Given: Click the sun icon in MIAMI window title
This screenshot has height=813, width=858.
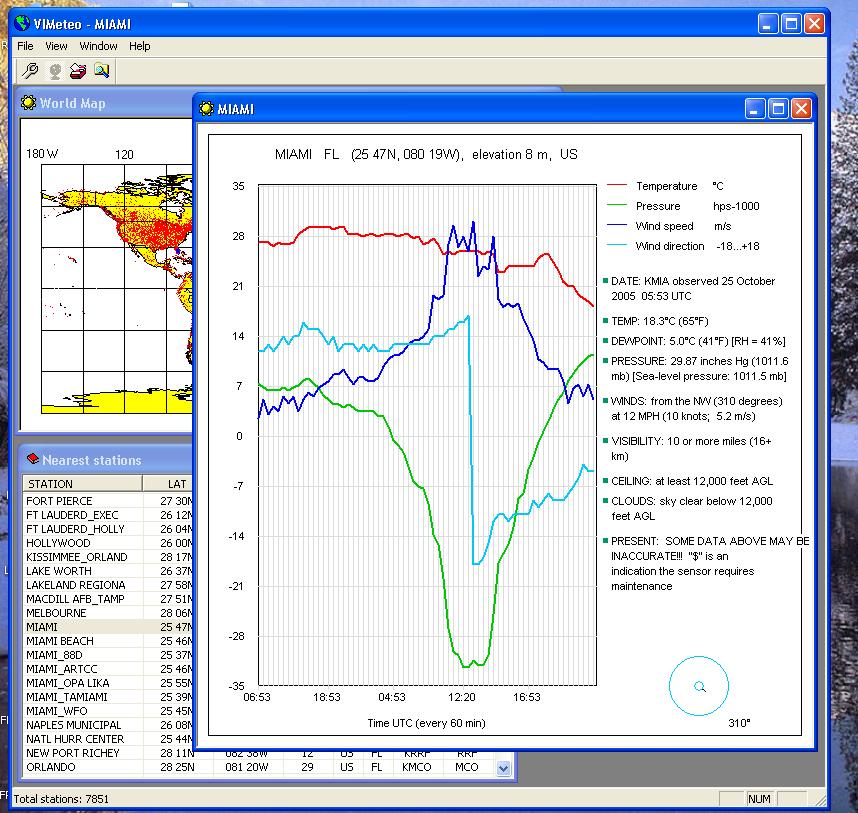Looking at the screenshot, I should 206,109.
